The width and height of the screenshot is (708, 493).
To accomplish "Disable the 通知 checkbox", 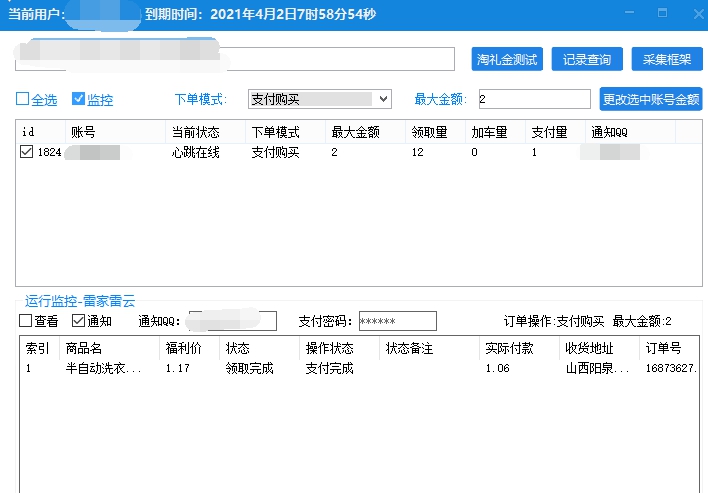I will click(x=78, y=321).
